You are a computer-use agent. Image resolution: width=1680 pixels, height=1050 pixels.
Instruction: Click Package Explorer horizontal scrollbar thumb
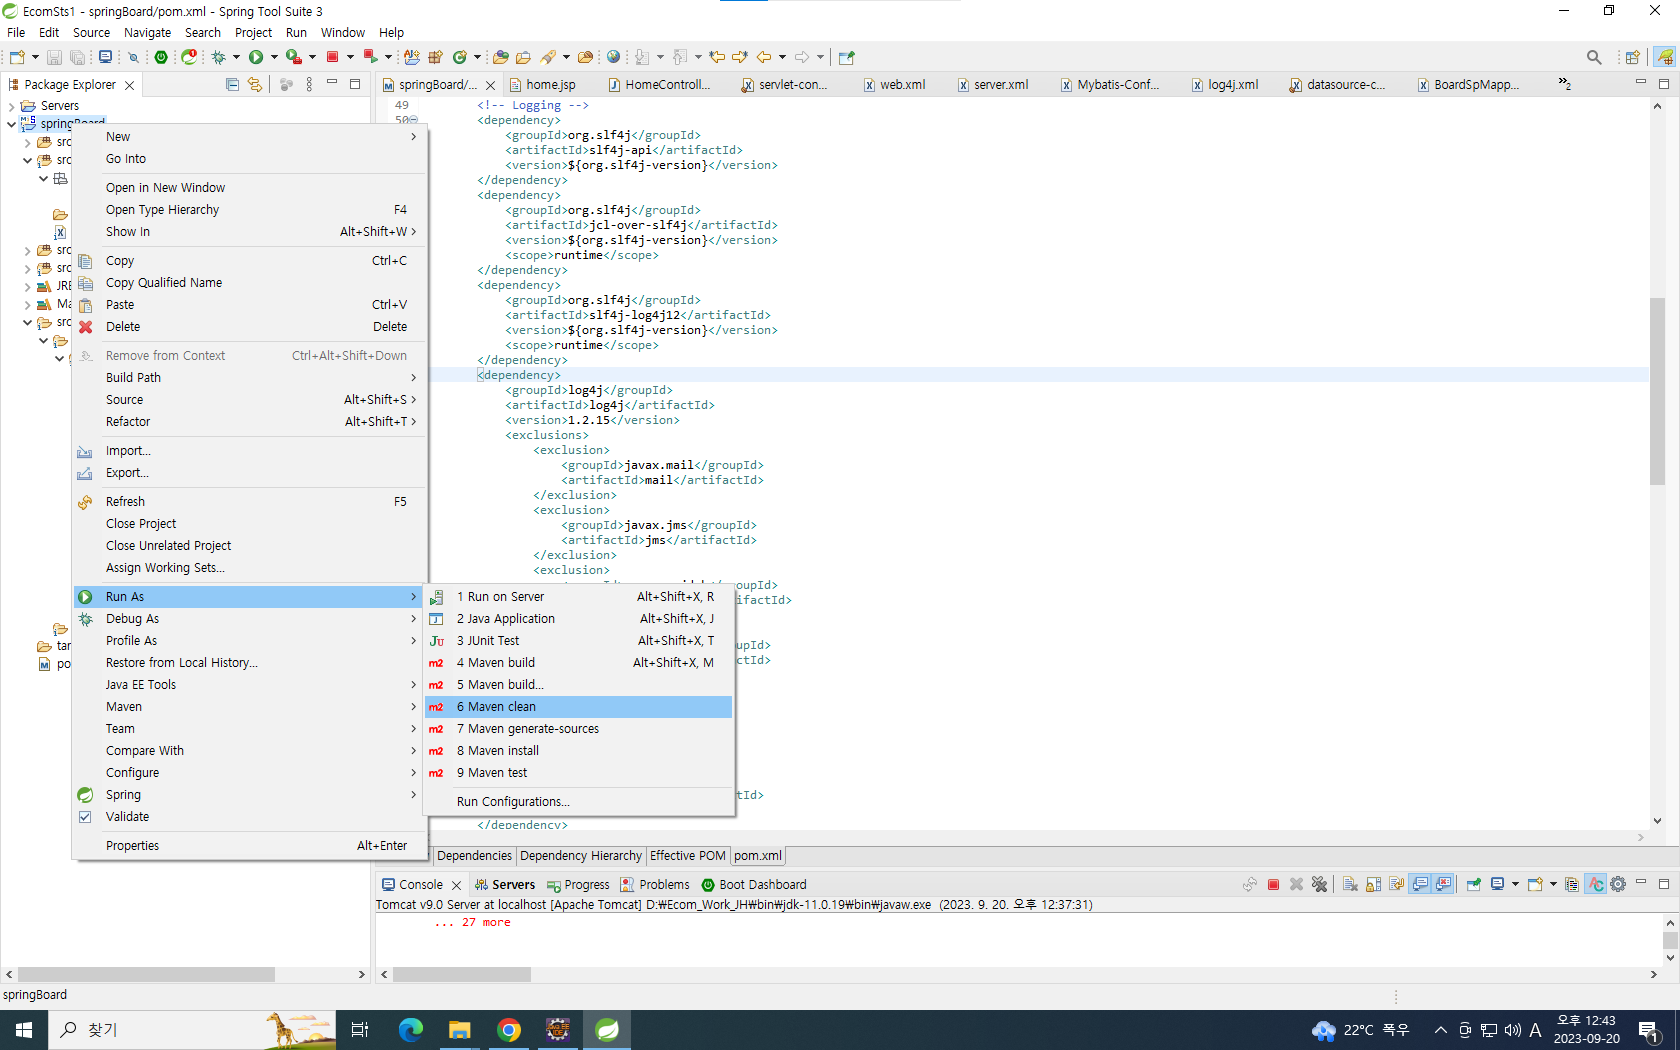[x=146, y=974]
